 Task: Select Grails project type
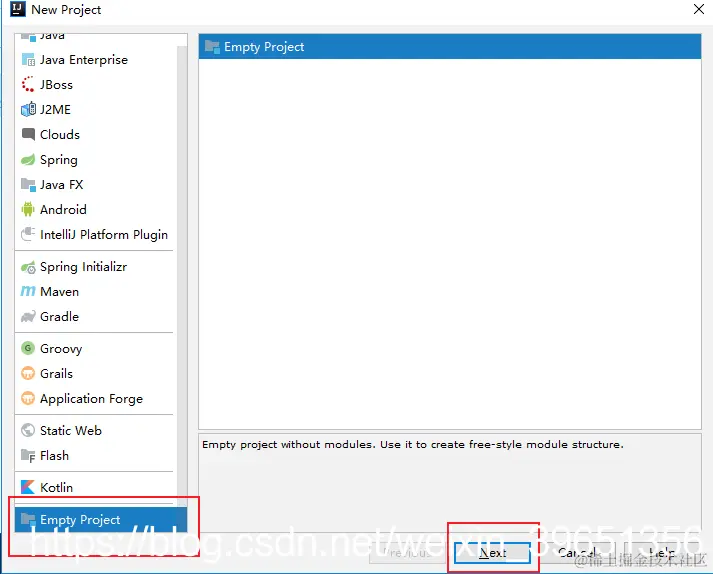tap(94, 373)
